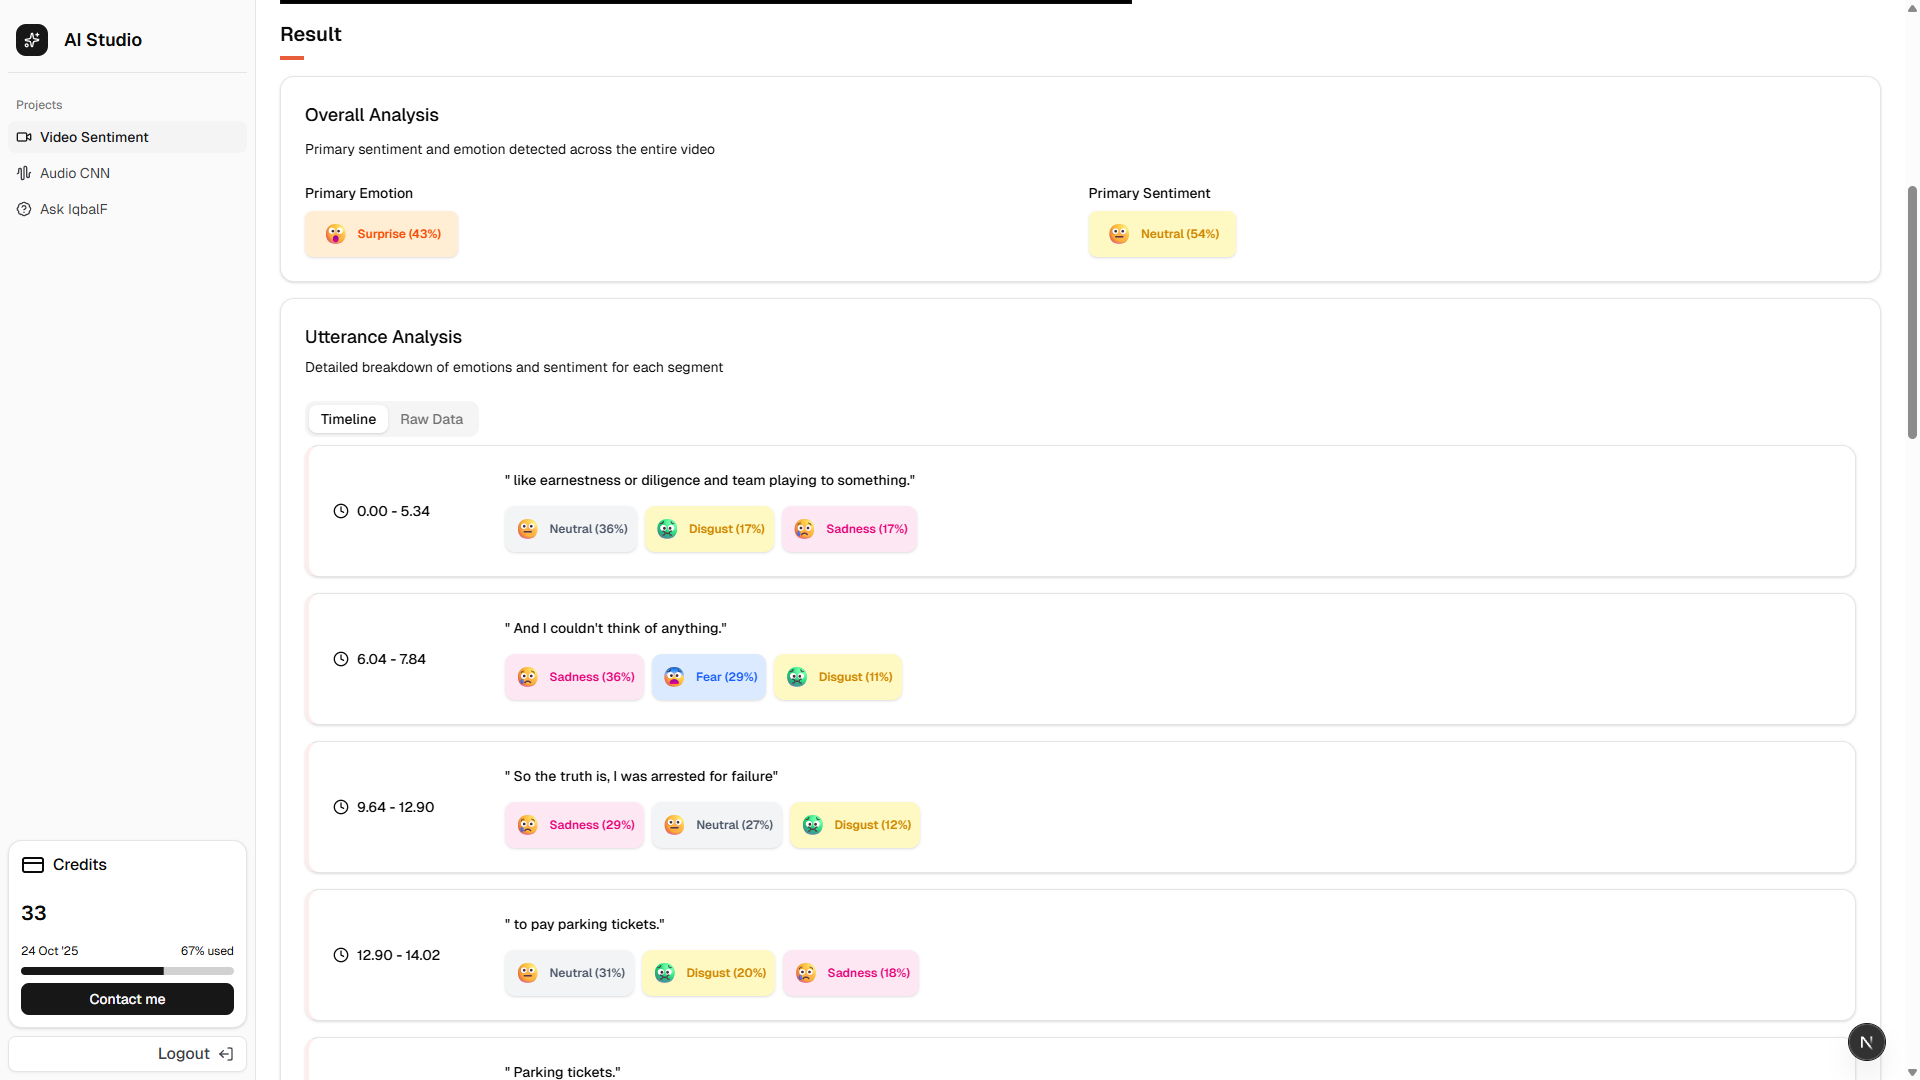Click the Next.js dev tools N badge
This screenshot has width=1920, height=1080.
1866,1042
